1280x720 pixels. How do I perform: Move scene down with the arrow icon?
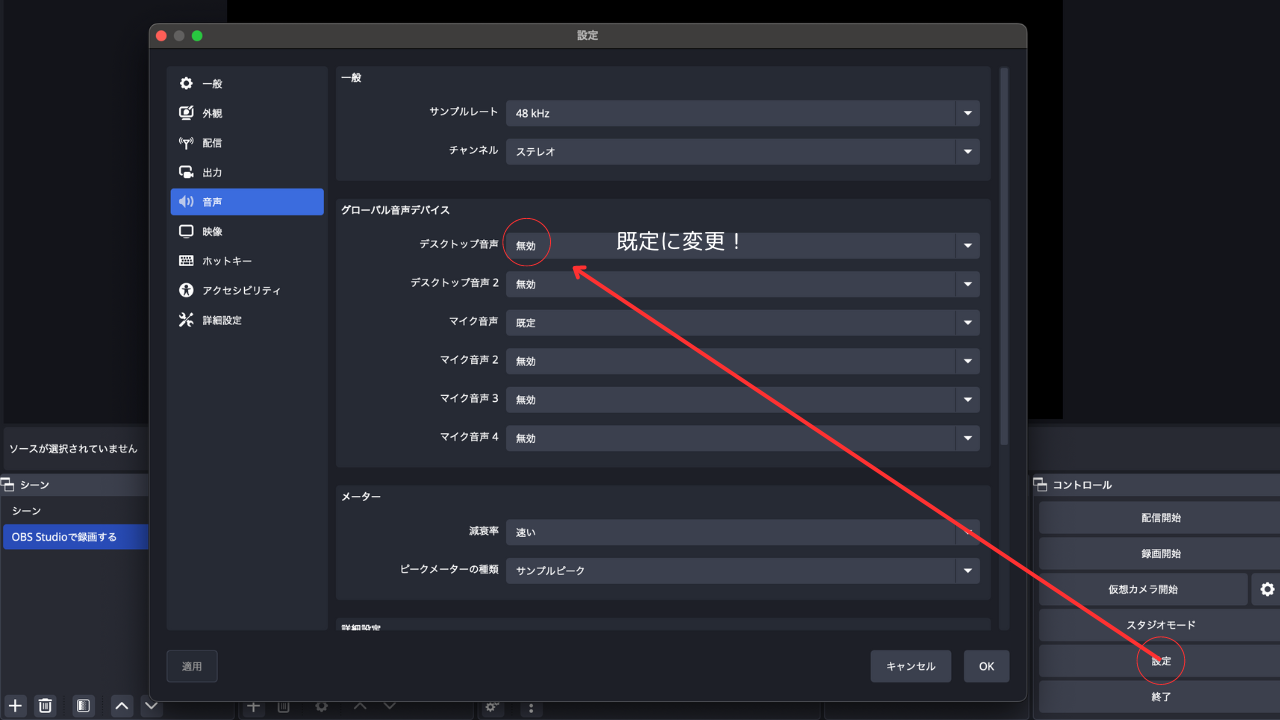point(151,706)
